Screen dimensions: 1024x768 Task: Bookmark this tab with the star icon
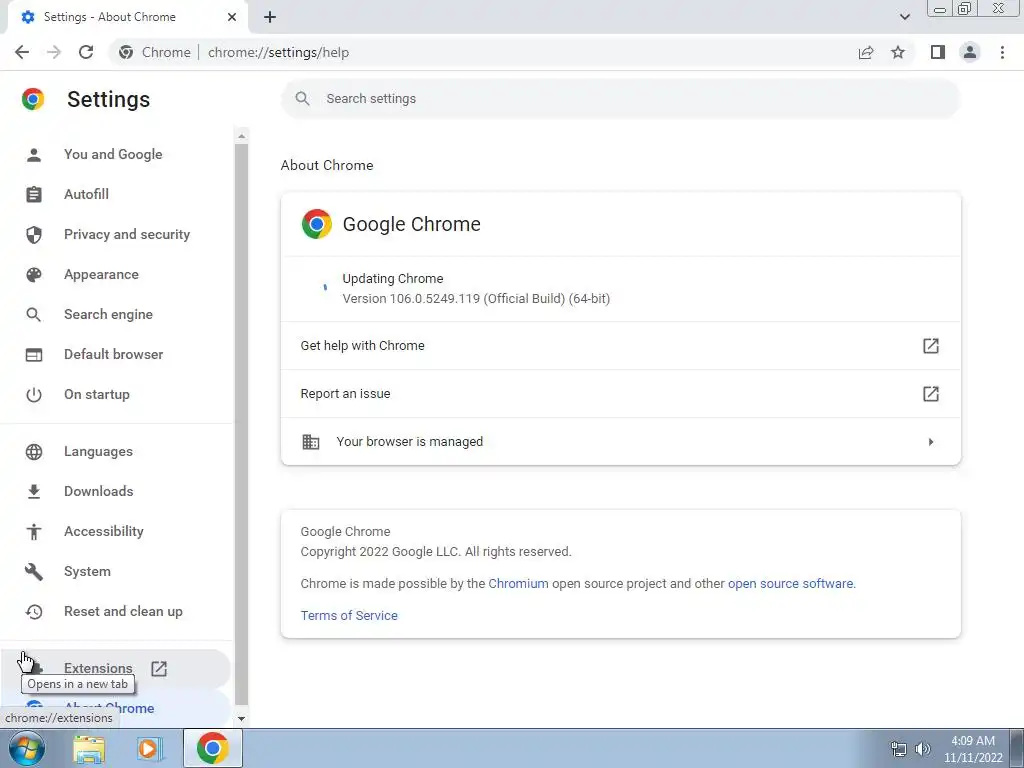(898, 52)
